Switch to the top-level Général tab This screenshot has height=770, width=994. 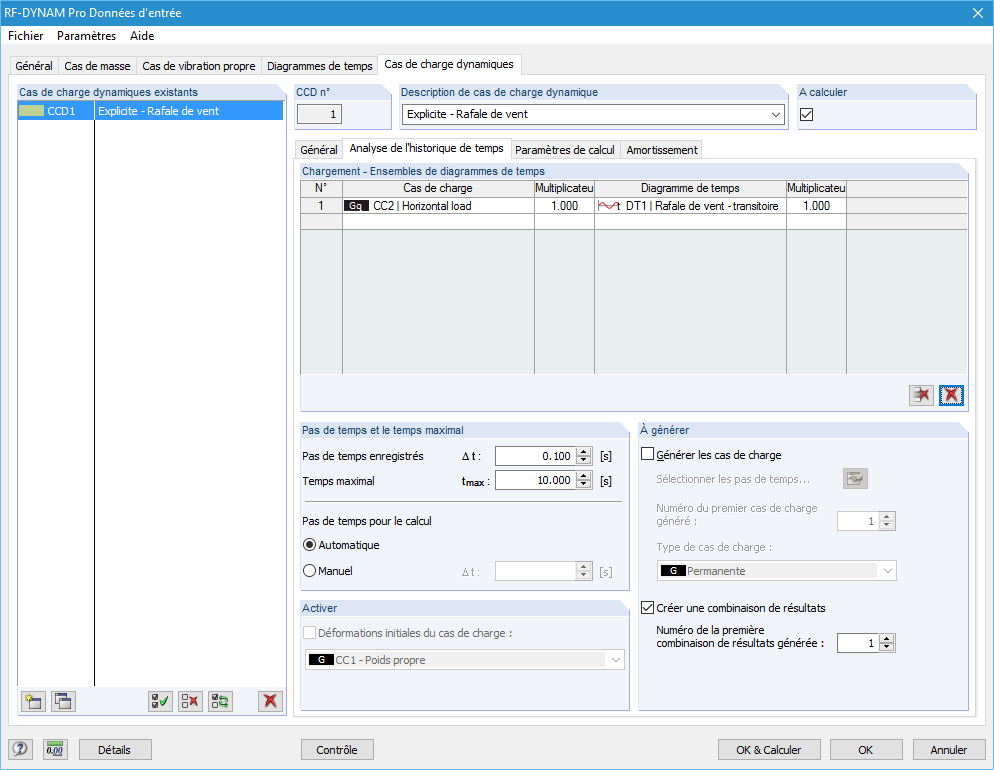click(34, 66)
